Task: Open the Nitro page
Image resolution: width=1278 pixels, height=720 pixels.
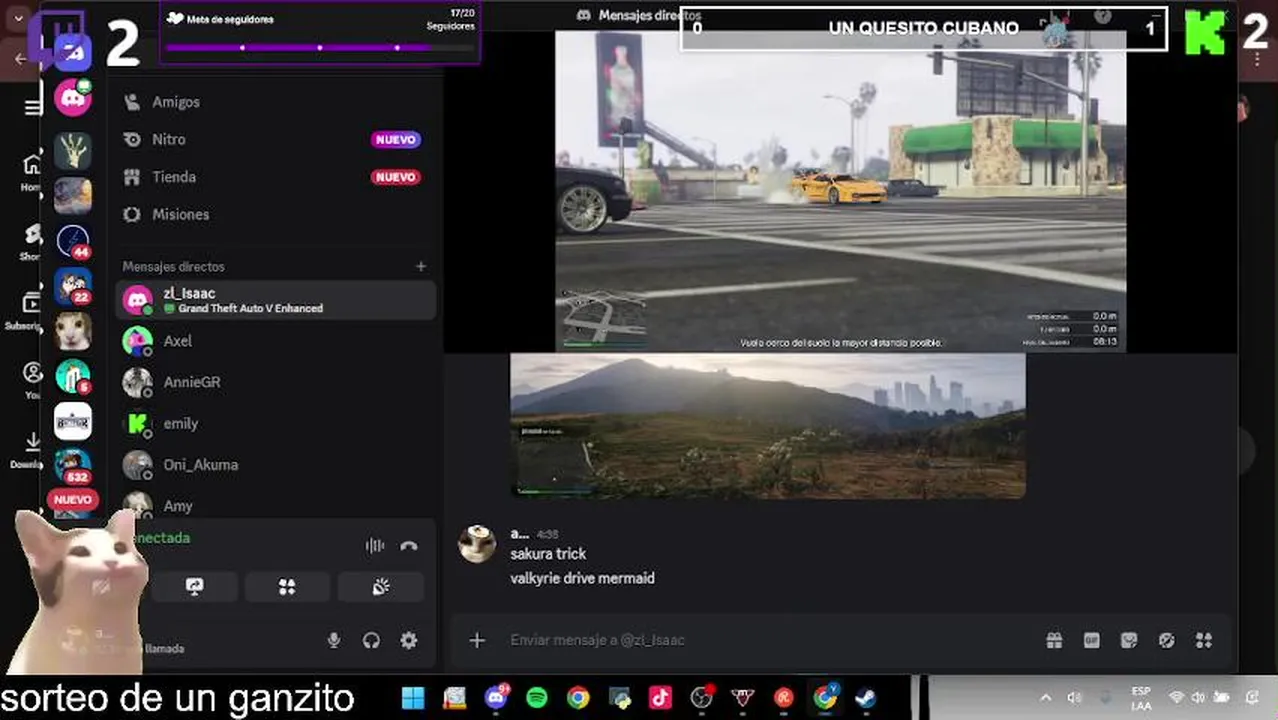Action: 275,139
